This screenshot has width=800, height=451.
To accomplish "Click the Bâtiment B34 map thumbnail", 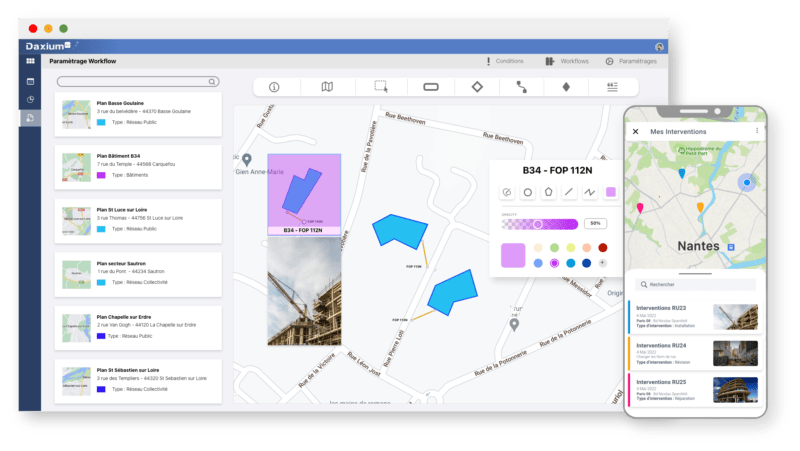I will pos(76,167).
